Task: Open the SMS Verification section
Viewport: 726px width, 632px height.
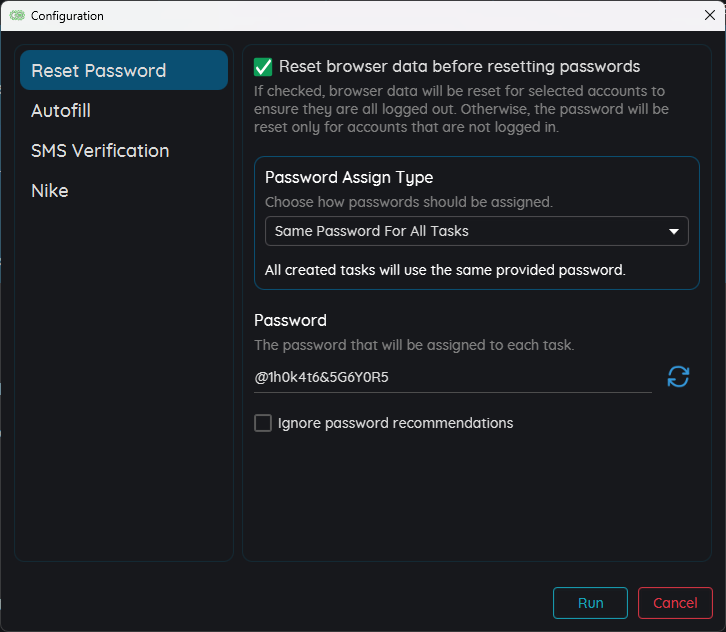Action: 100,151
